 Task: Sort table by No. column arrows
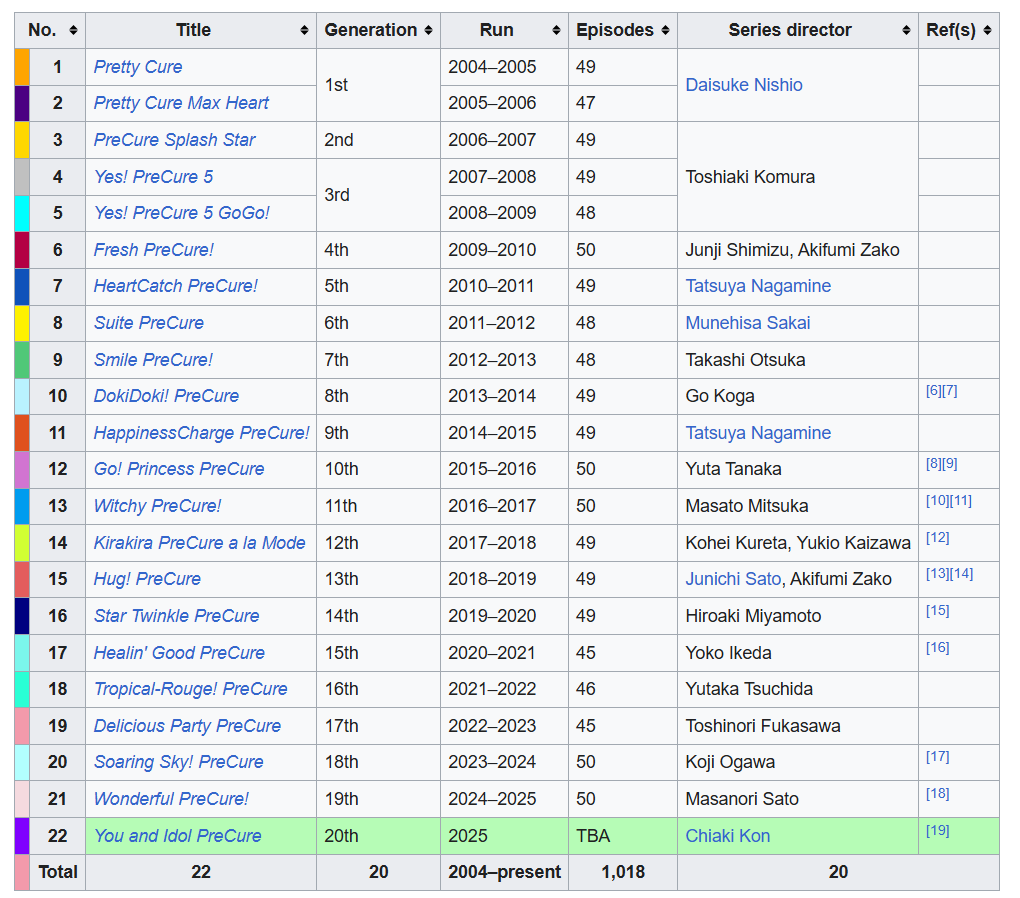pos(73,31)
